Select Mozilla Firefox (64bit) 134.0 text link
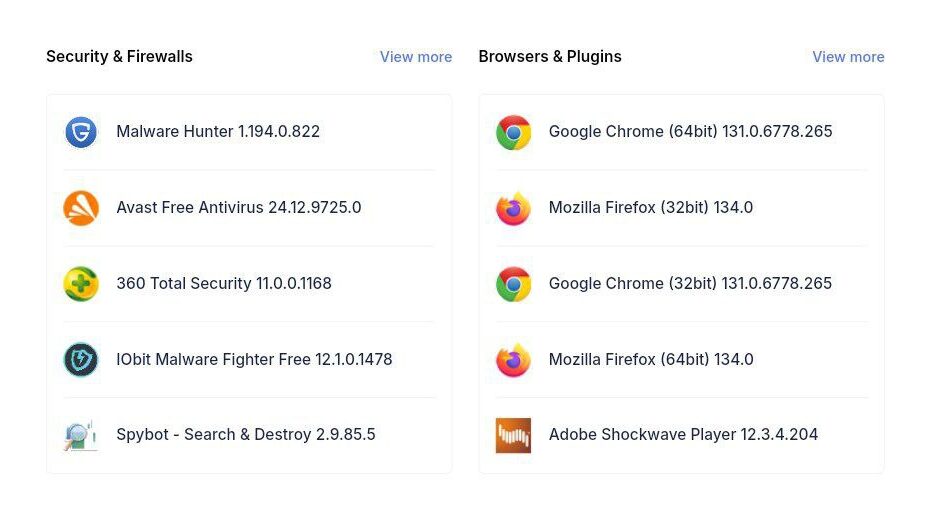 pyautogui.click(x=651, y=359)
